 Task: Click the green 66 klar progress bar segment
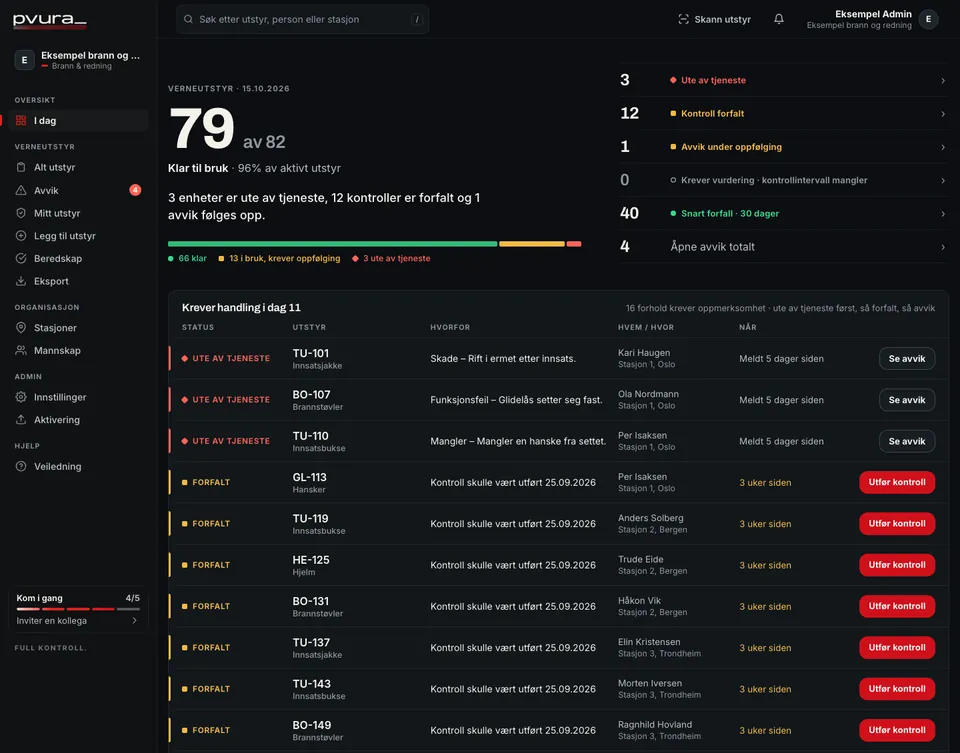tap(332, 244)
